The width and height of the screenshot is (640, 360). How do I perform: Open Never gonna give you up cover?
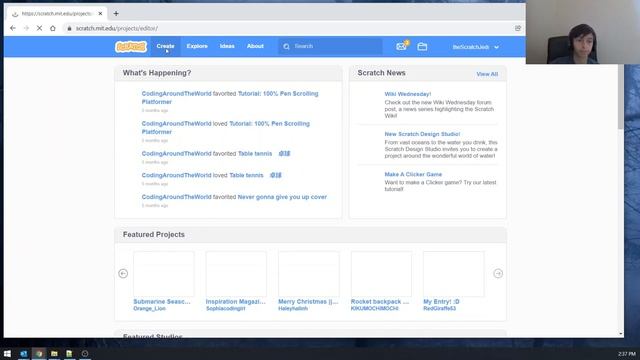(282, 197)
